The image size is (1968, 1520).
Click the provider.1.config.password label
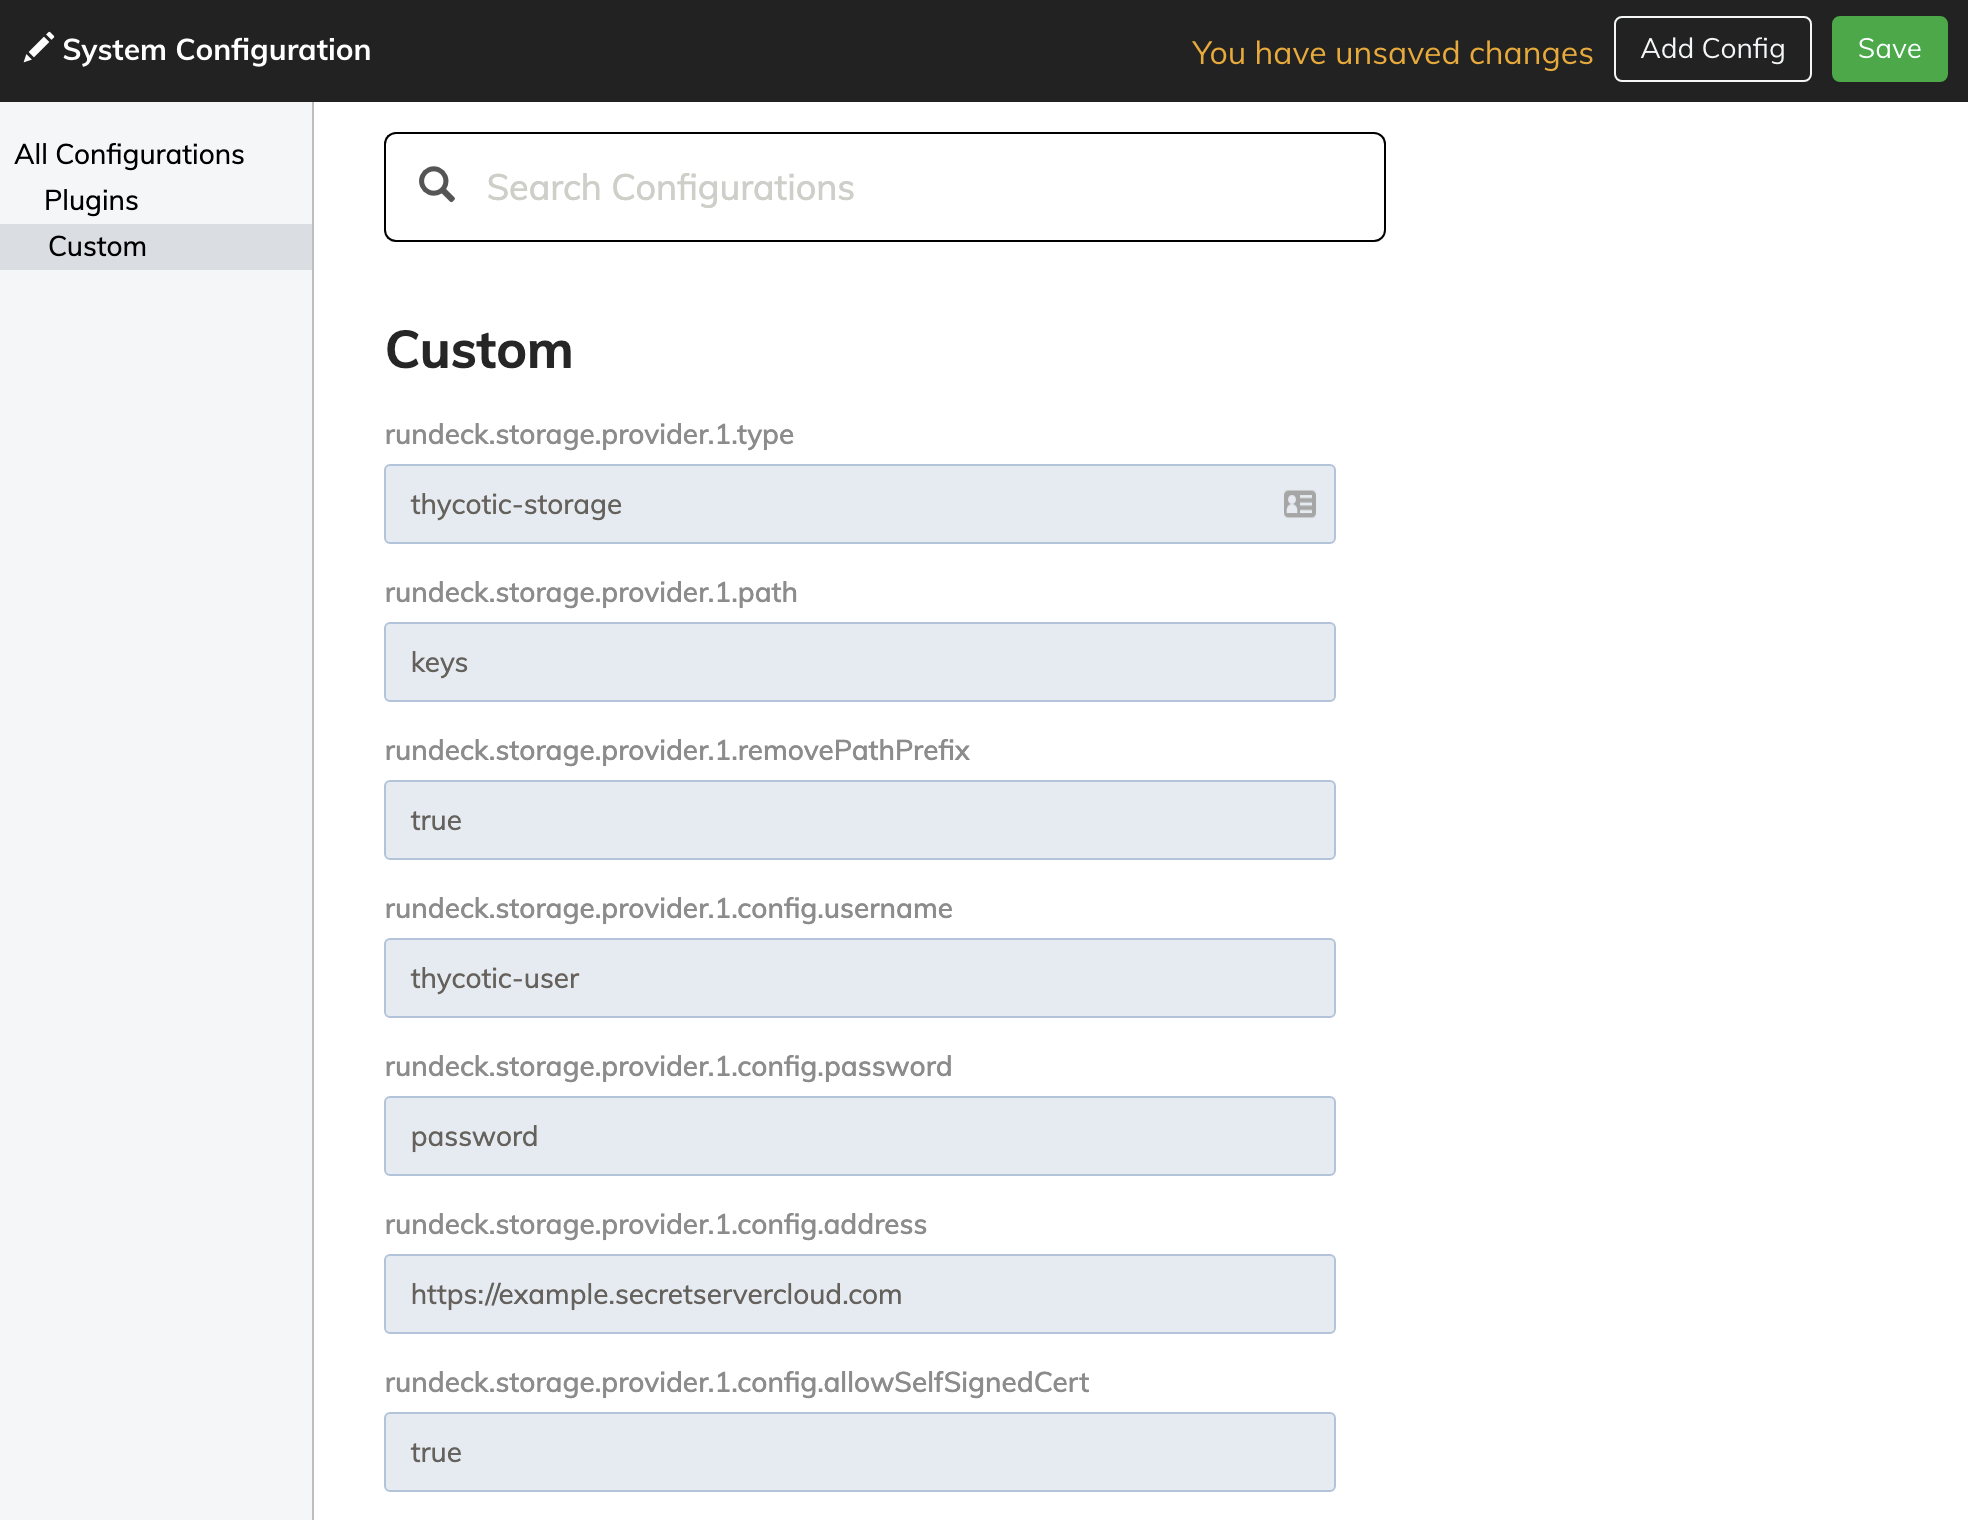[668, 1066]
